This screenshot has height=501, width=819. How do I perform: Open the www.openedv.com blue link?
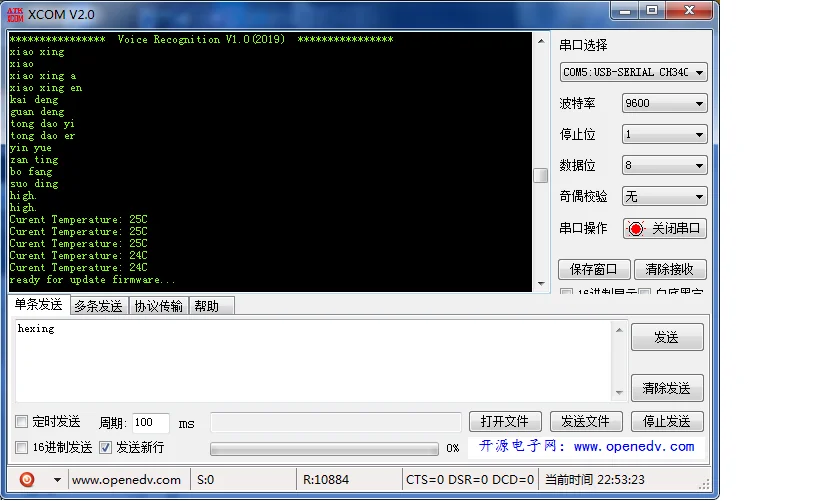coord(634,447)
